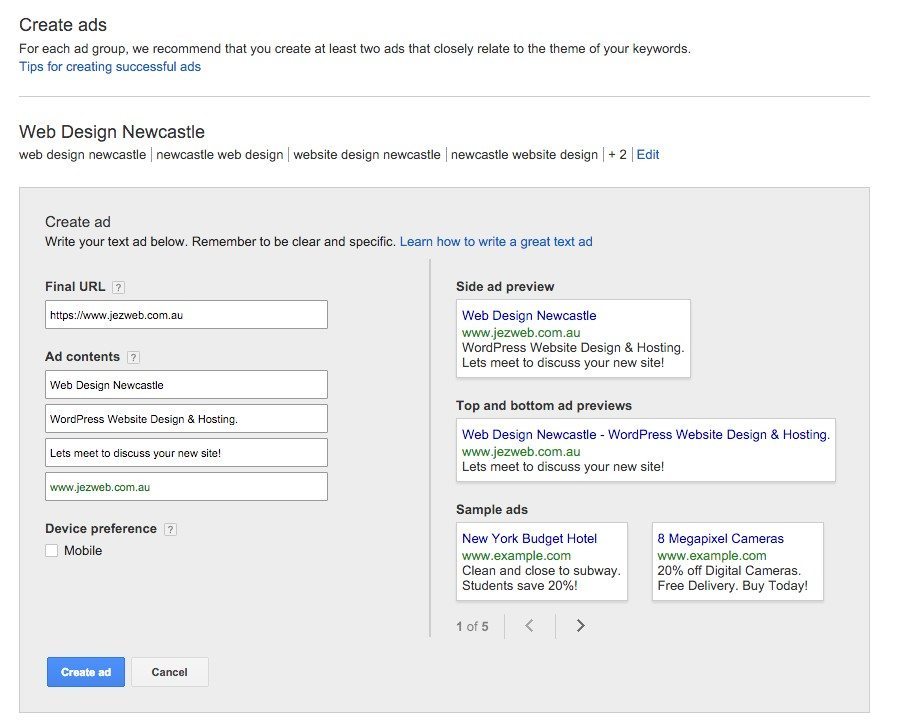Enable the Mobile device preference
Image resolution: width=907 pixels, height=724 pixels.
(x=50, y=551)
